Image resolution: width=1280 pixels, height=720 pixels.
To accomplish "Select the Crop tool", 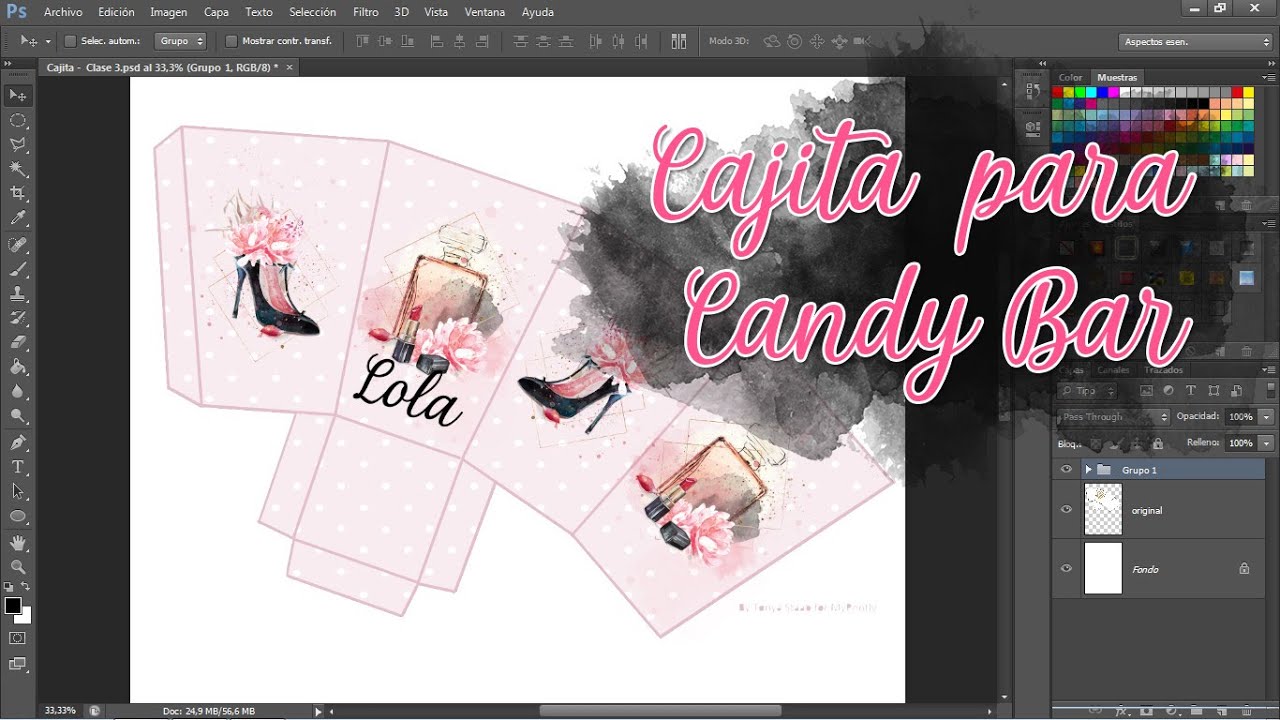I will click(x=18, y=194).
